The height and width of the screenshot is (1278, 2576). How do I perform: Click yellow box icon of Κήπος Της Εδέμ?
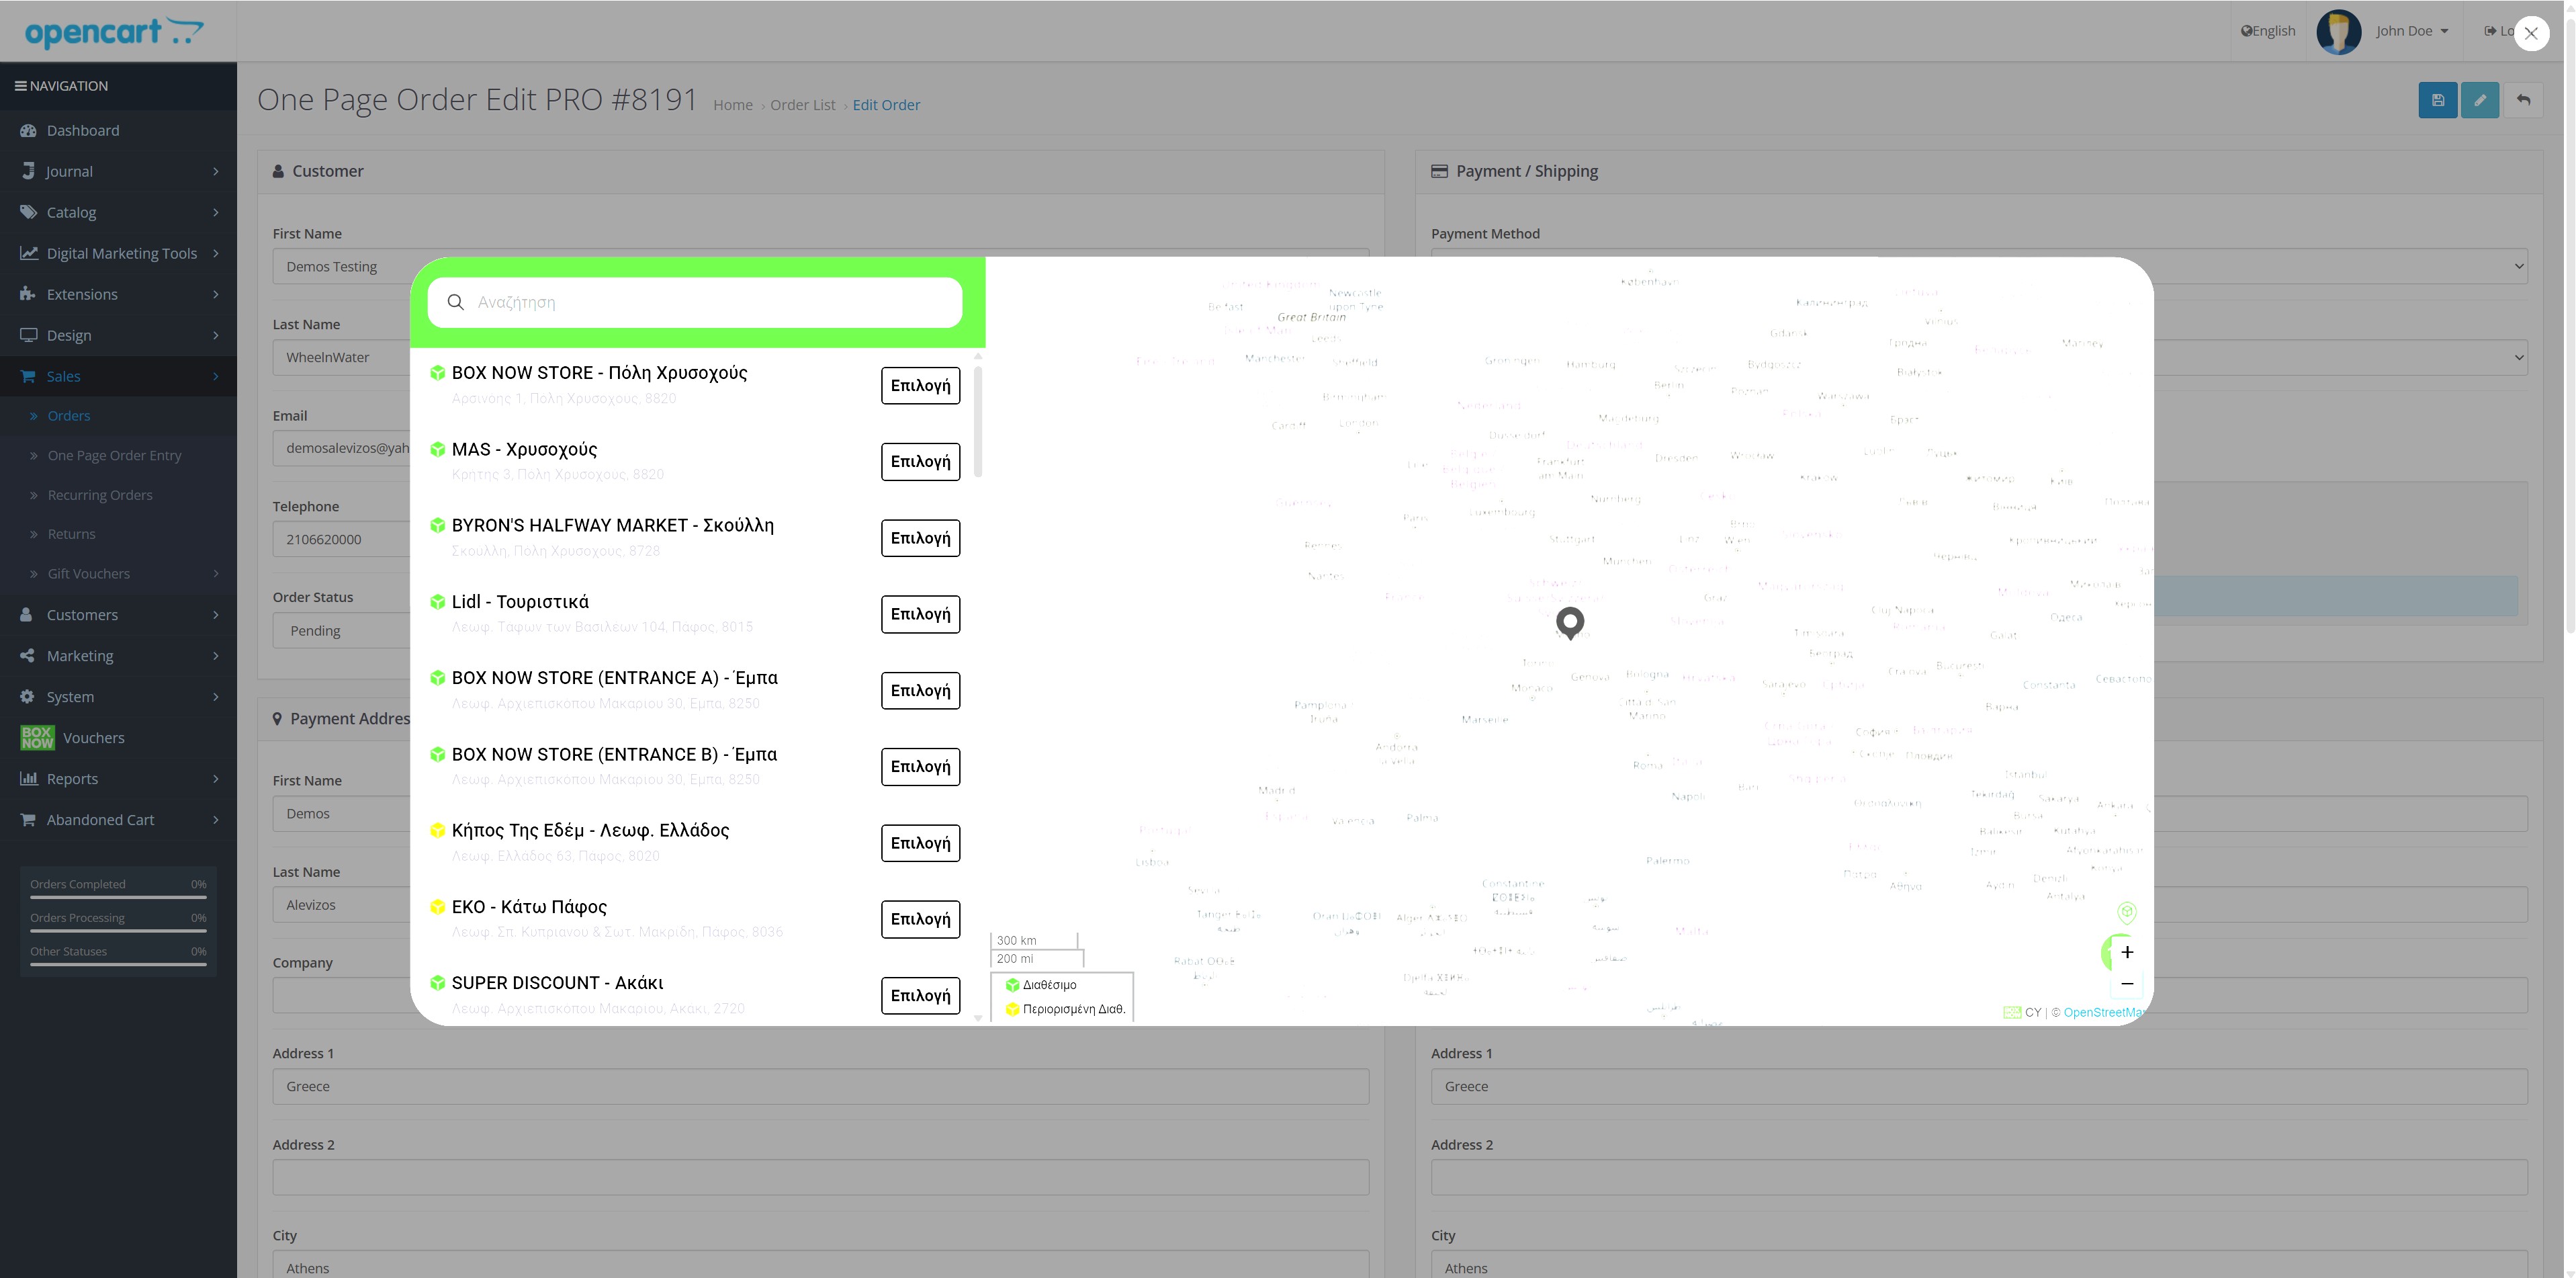[437, 830]
